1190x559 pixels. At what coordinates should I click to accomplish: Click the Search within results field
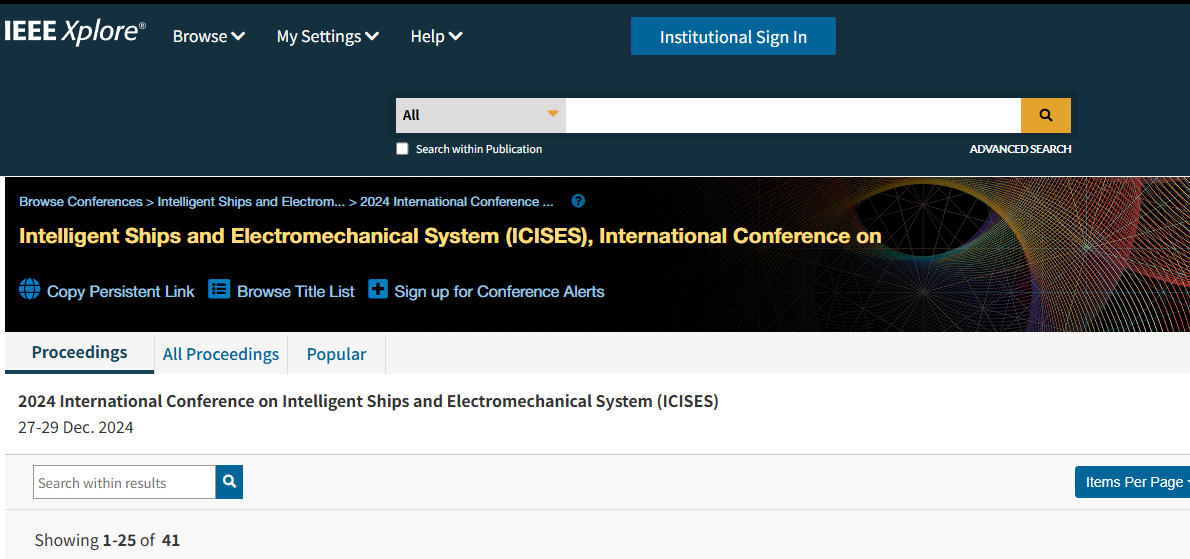124,482
